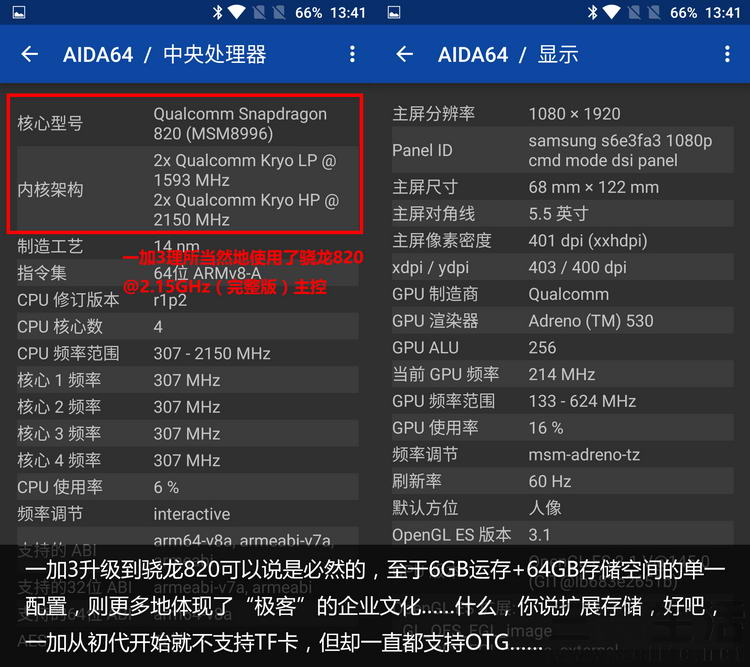Screen dimensions: 750x667
Task: Select the 主屏像素密度 401 dpi row
Action: pos(562,240)
